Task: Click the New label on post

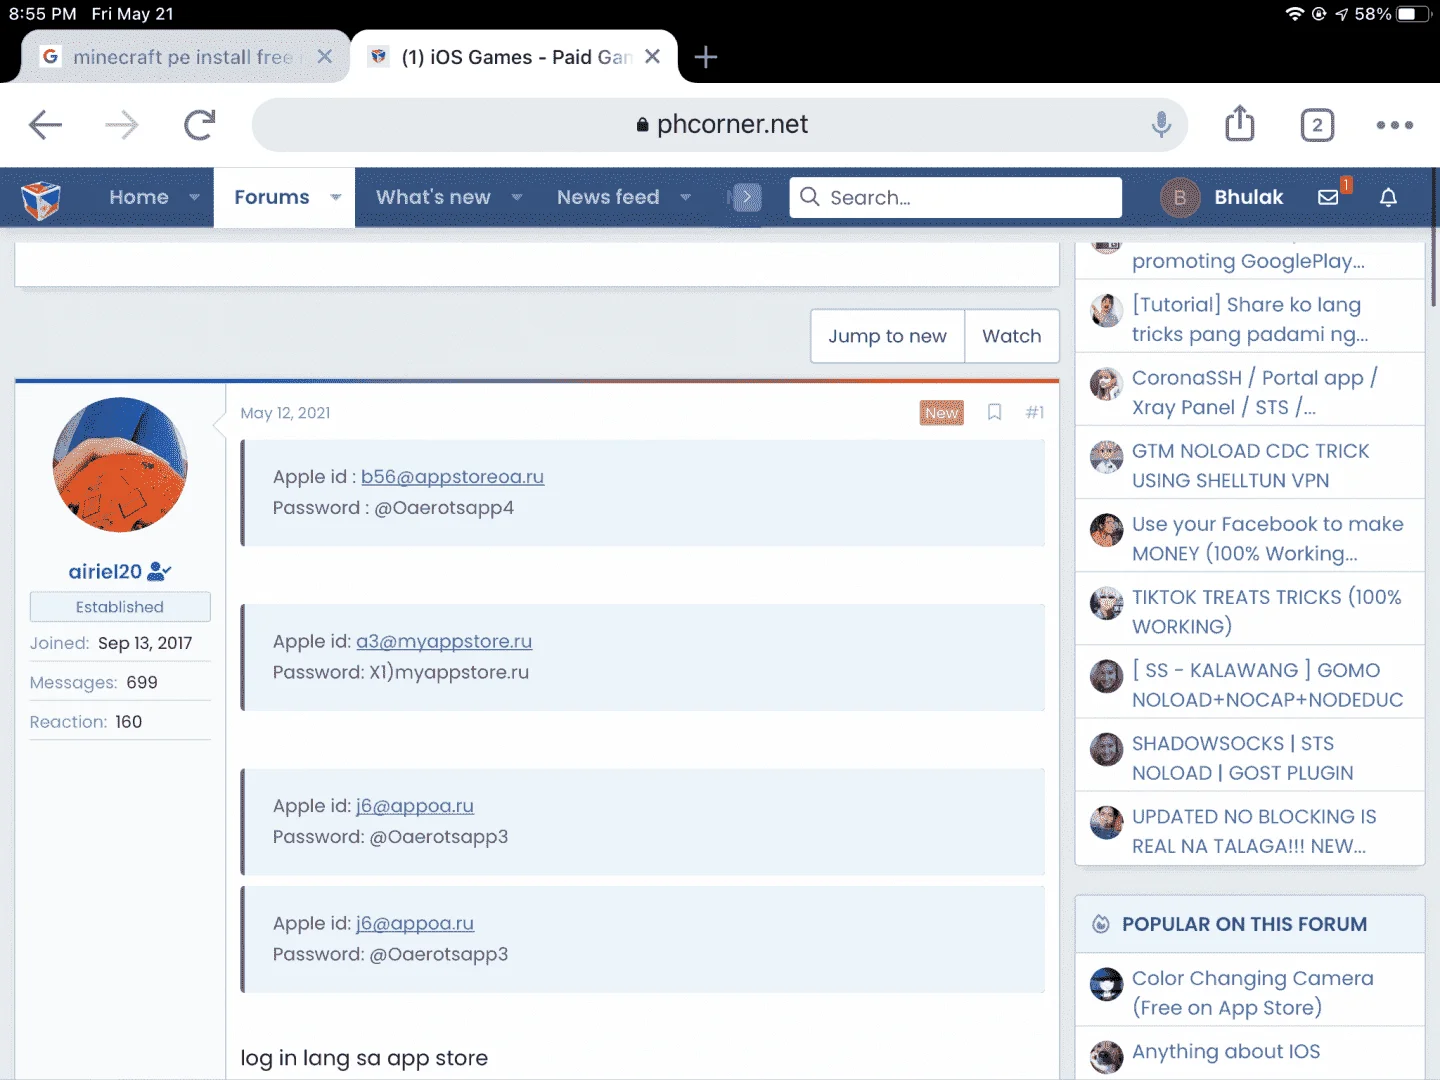Action: [941, 413]
